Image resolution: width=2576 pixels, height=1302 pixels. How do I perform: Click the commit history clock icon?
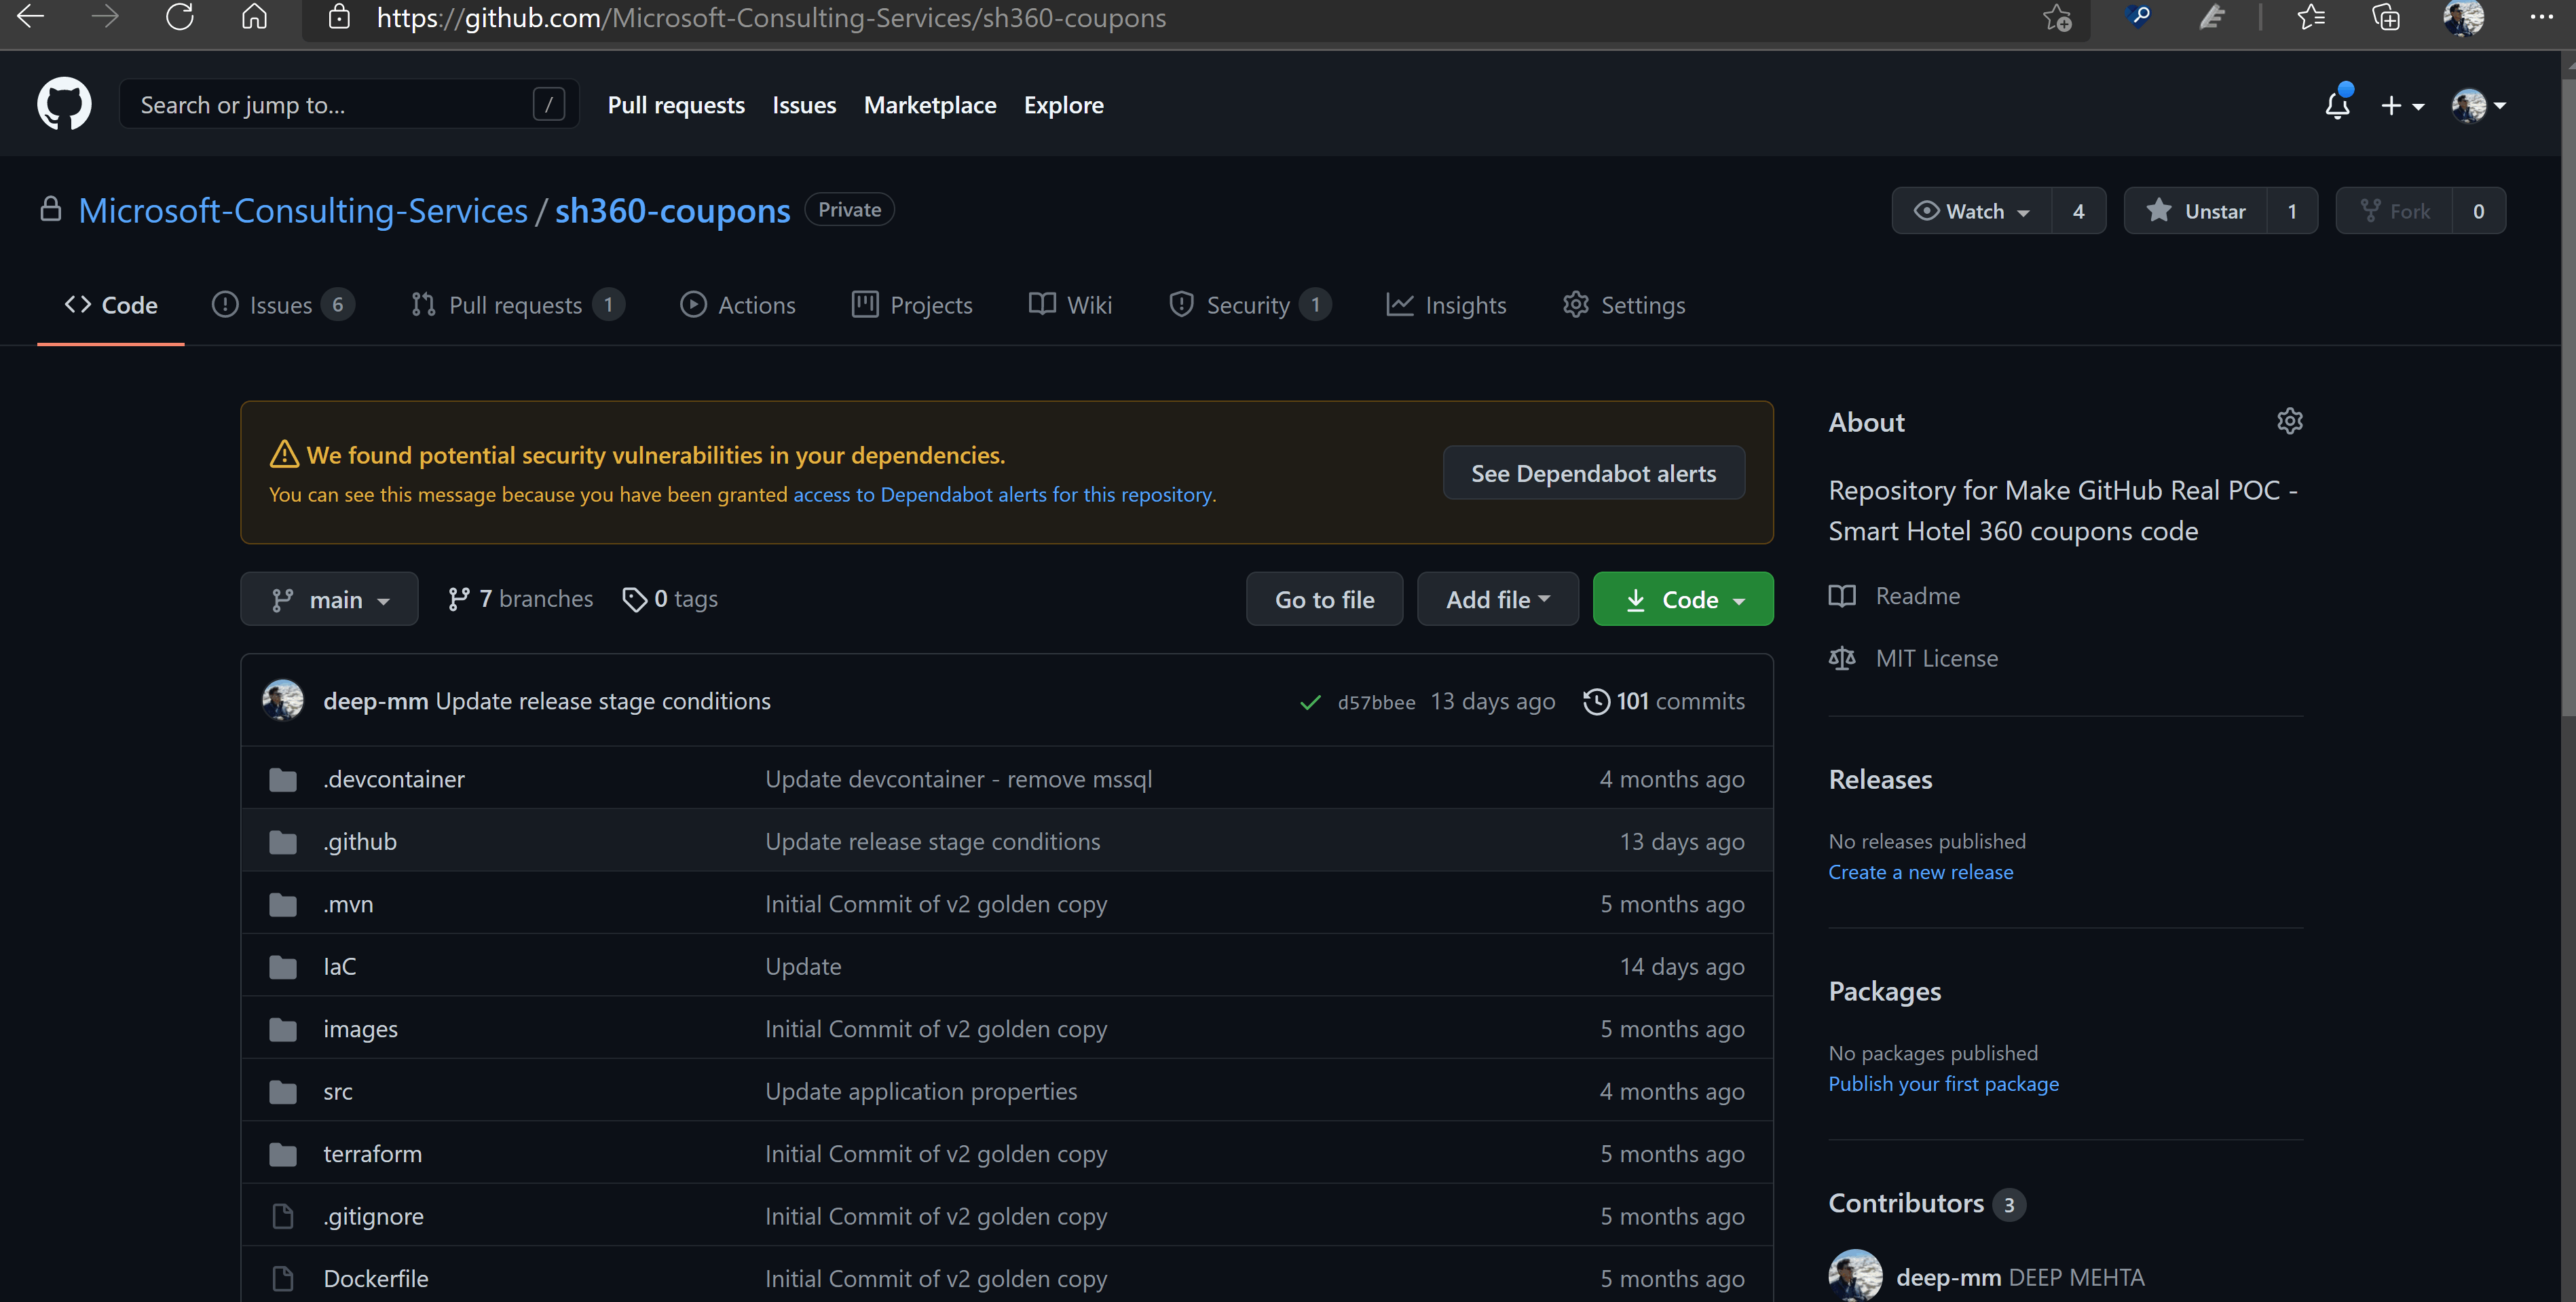pos(1597,701)
